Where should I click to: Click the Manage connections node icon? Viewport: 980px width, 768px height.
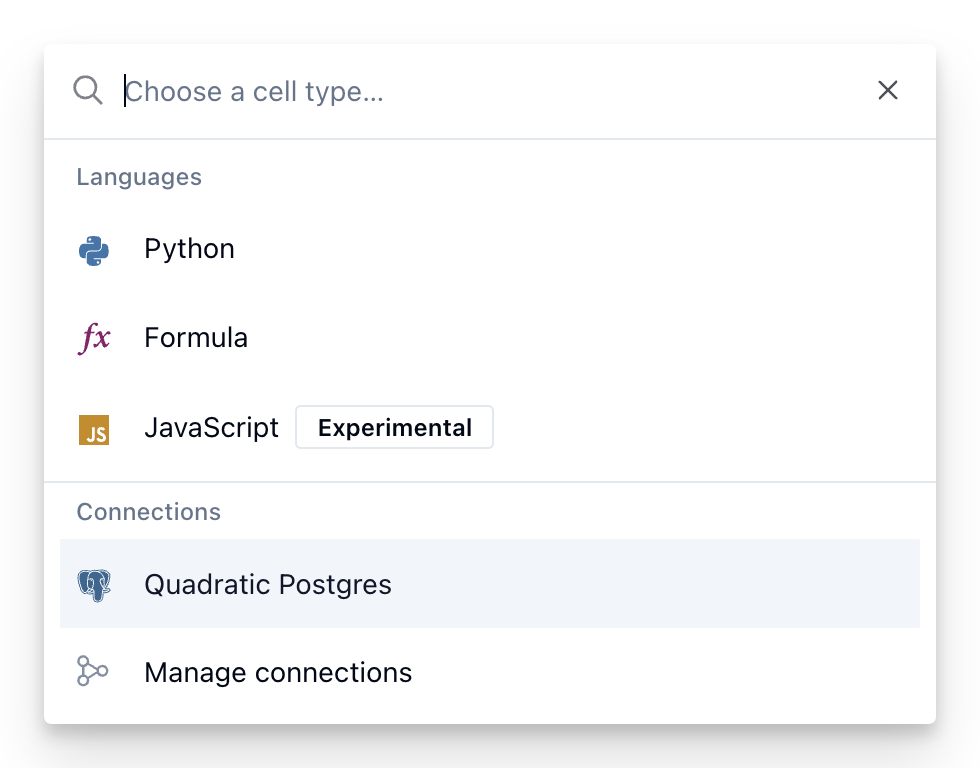[92, 672]
